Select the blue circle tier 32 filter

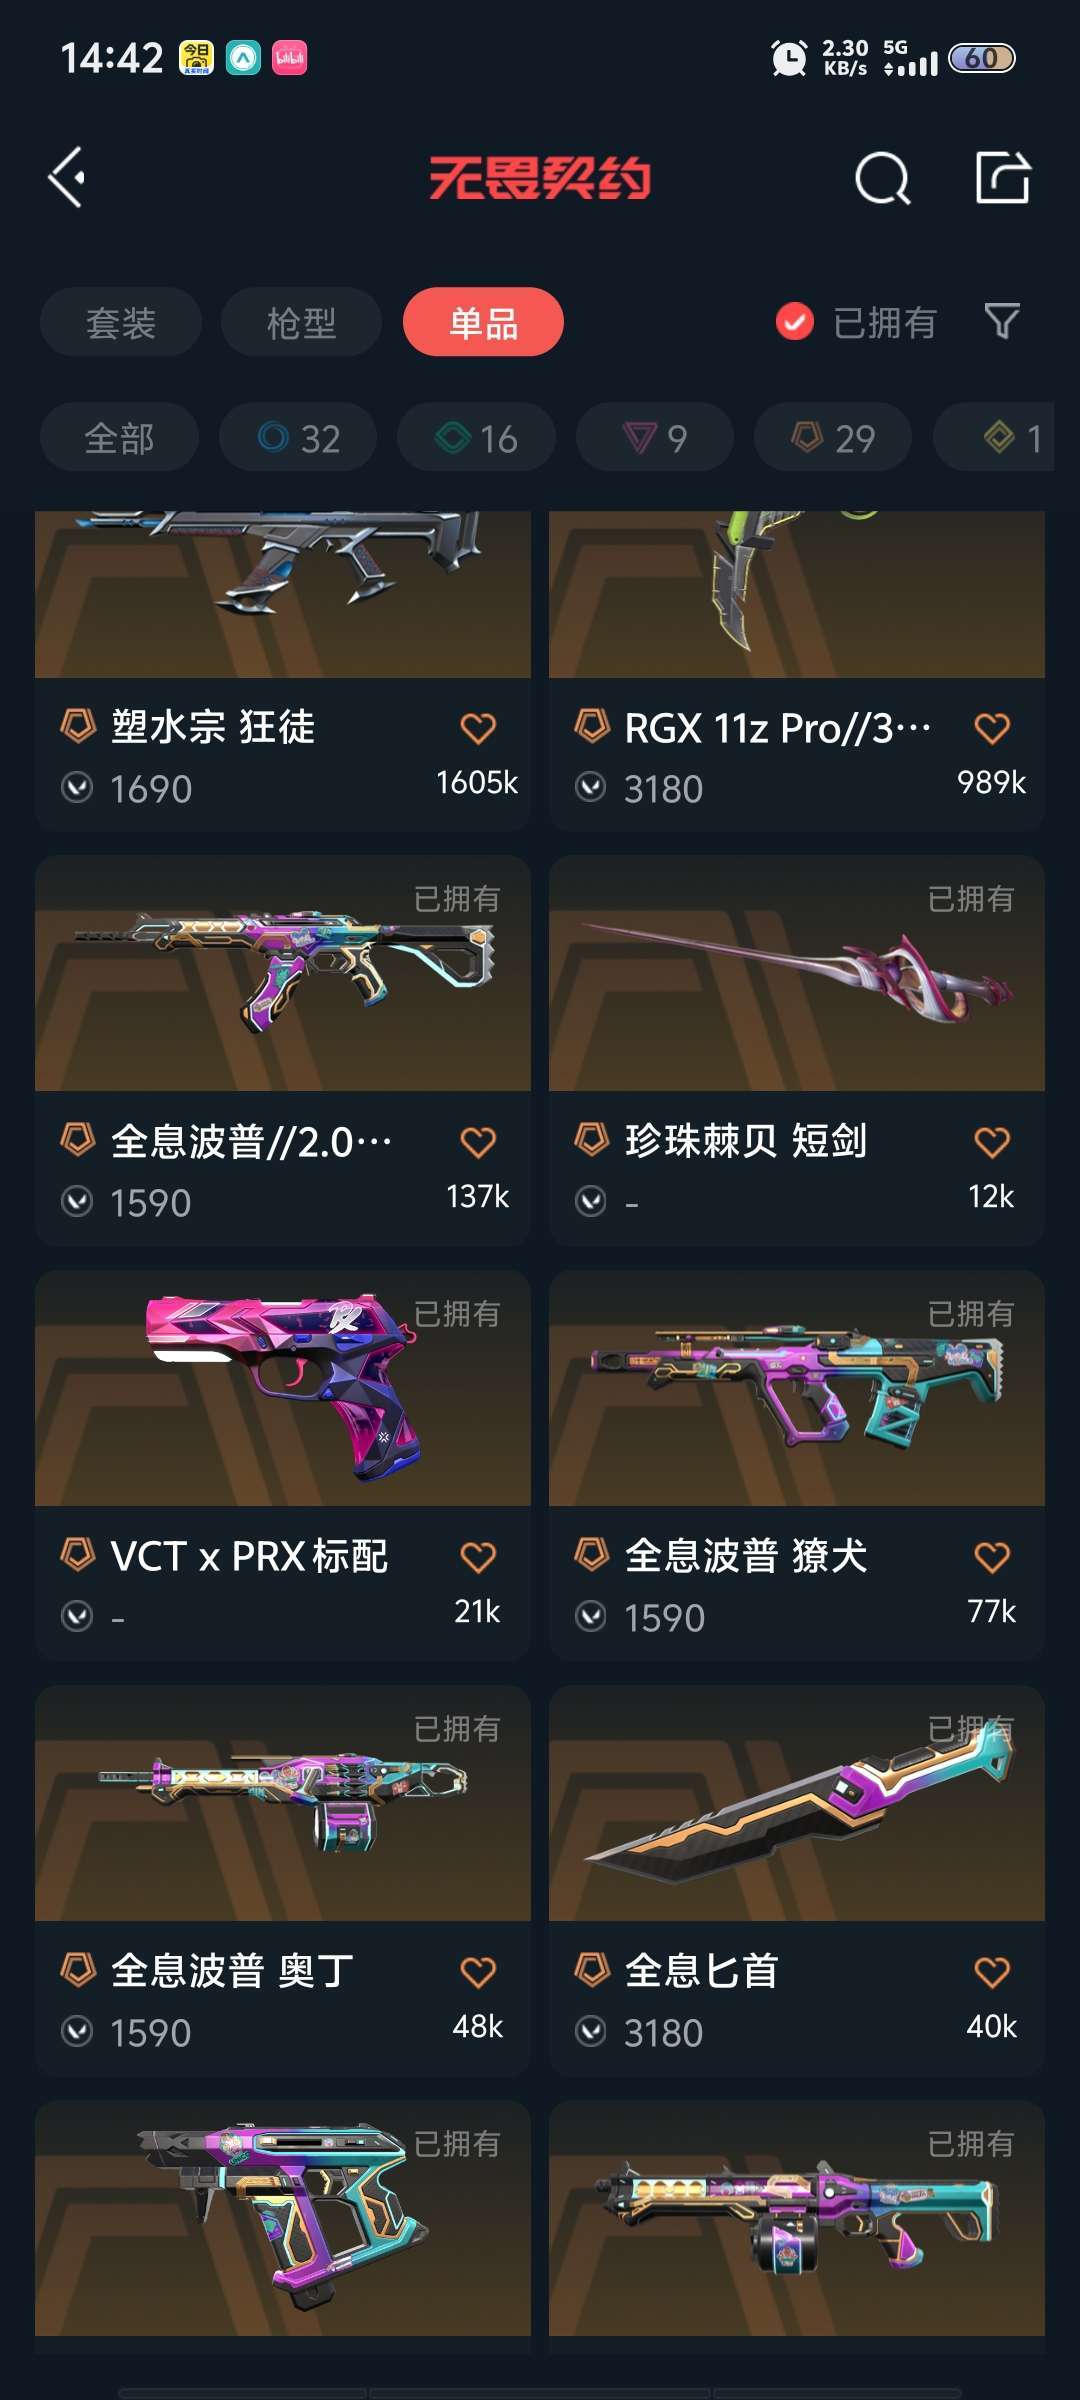pyautogui.click(x=298, y=437)
